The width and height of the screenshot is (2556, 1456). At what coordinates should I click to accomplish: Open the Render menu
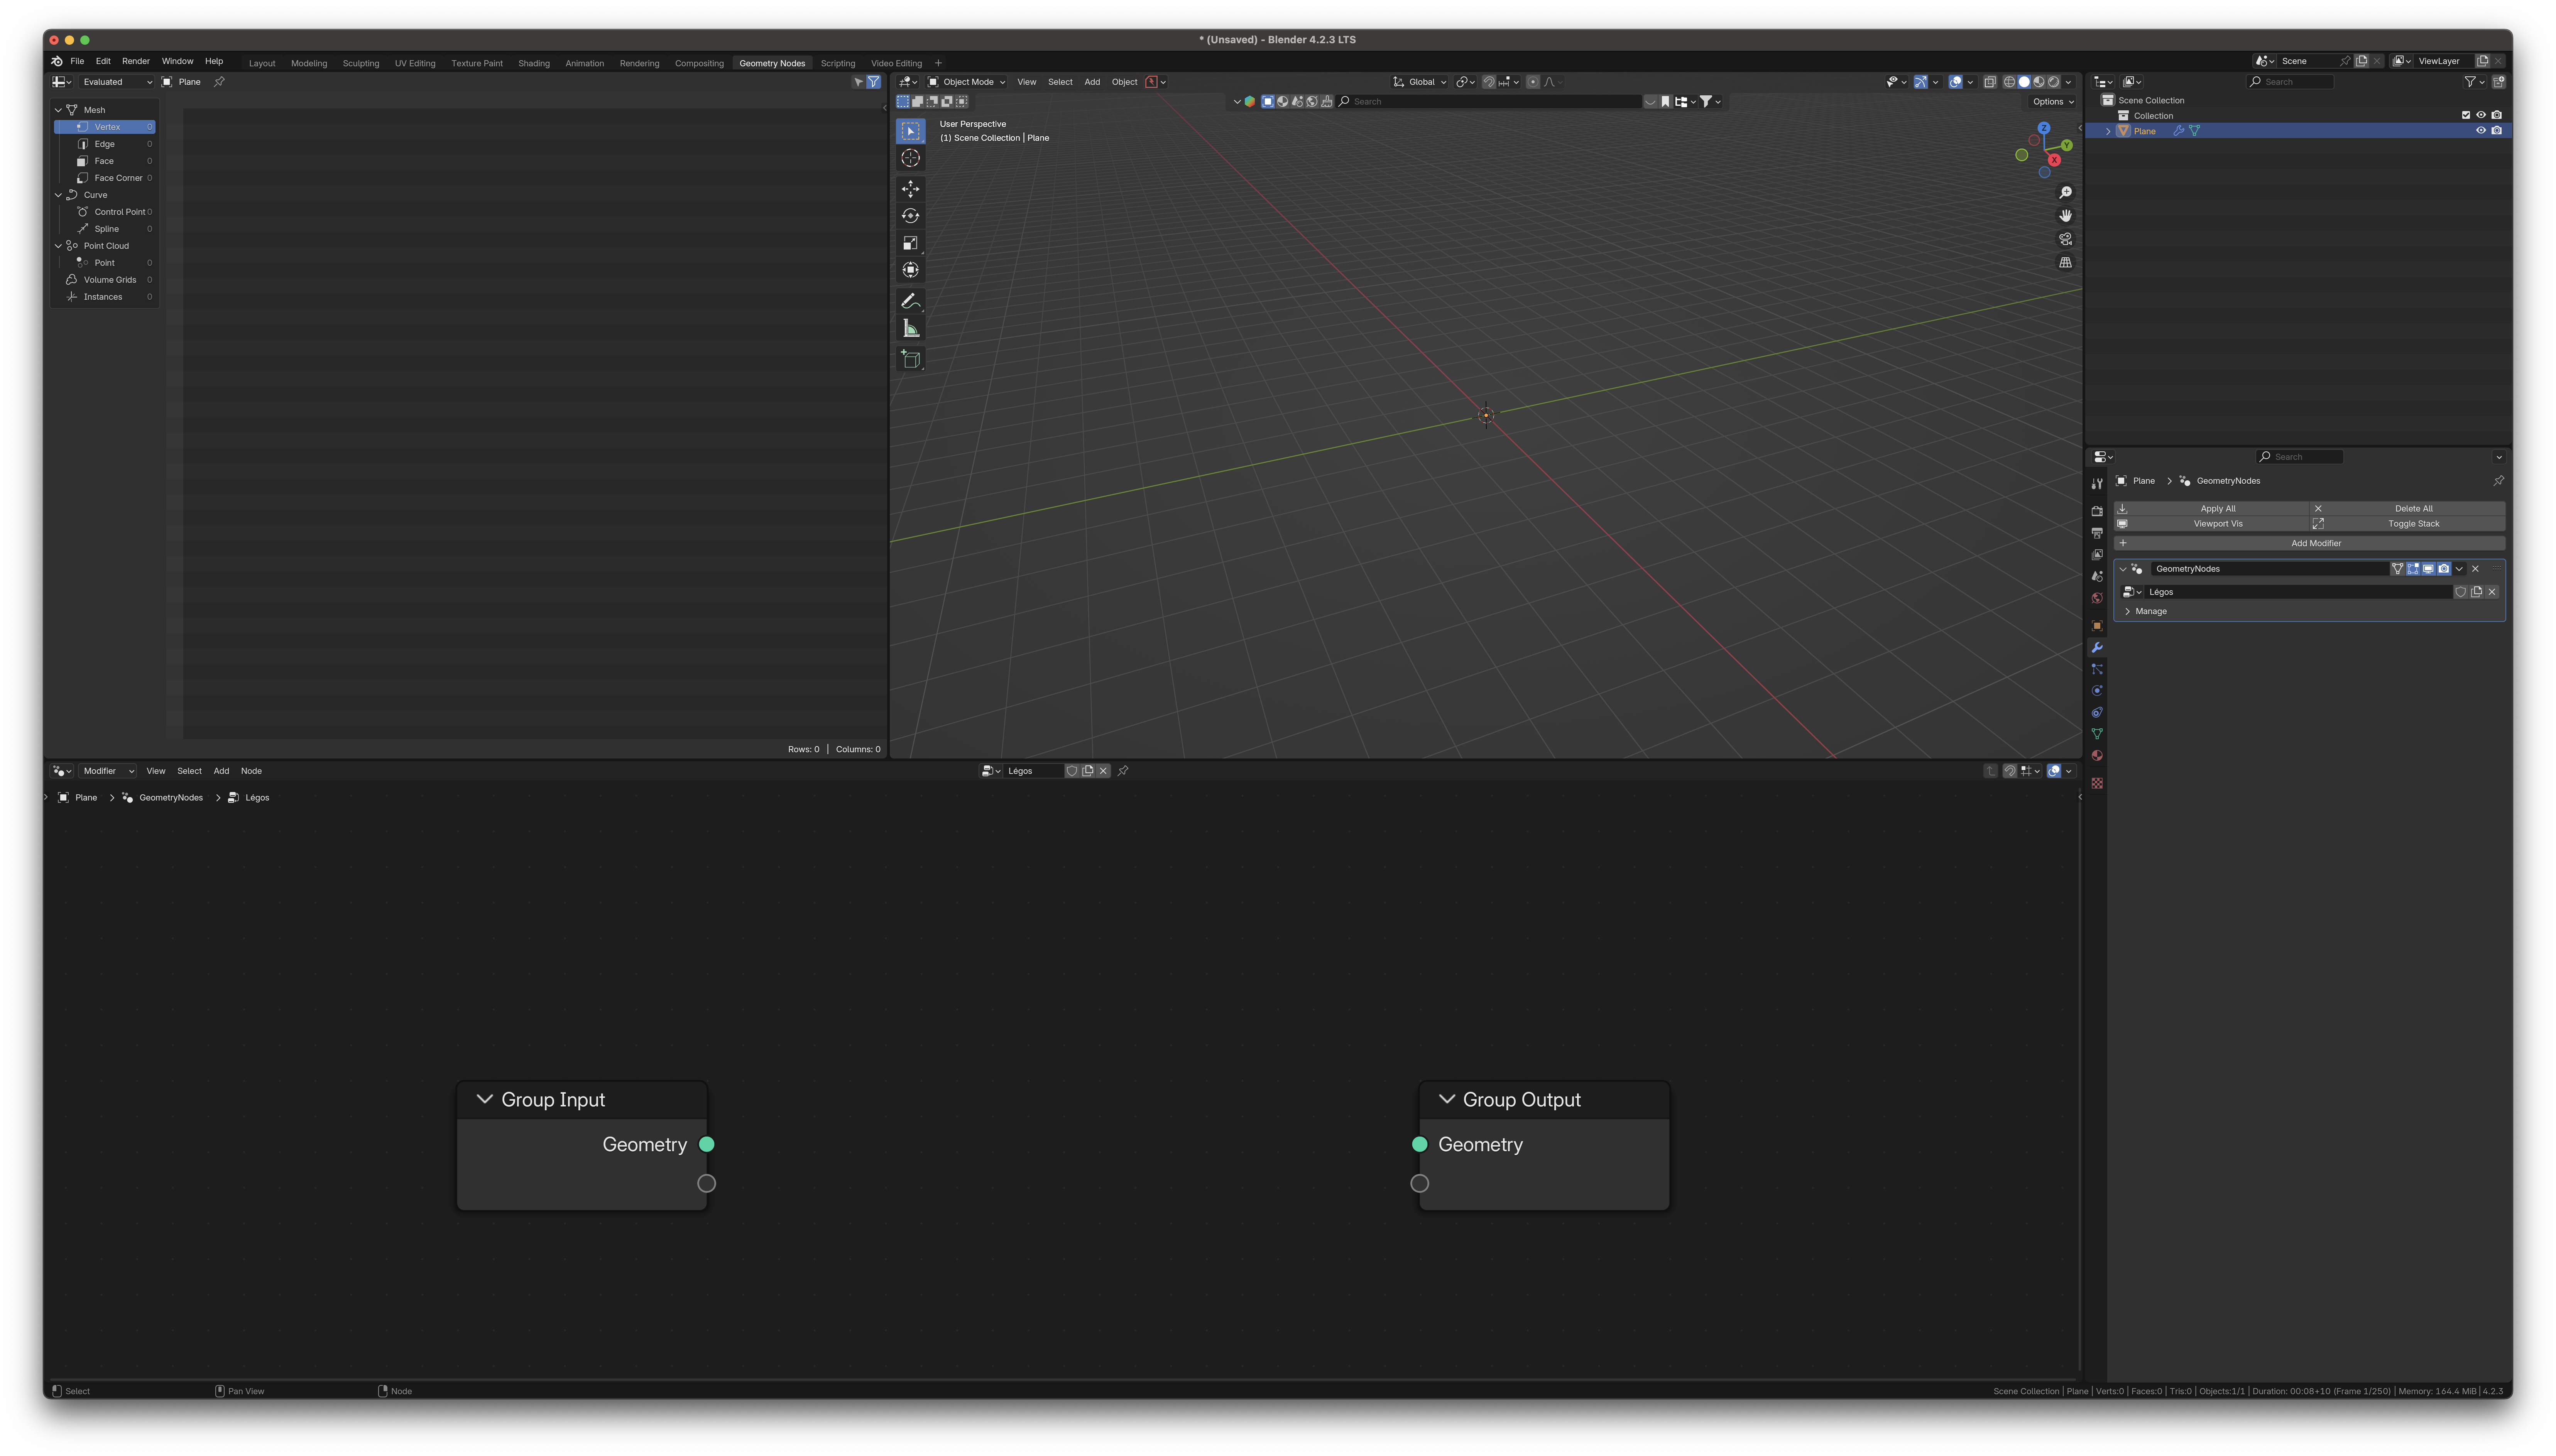click(136, 61)
